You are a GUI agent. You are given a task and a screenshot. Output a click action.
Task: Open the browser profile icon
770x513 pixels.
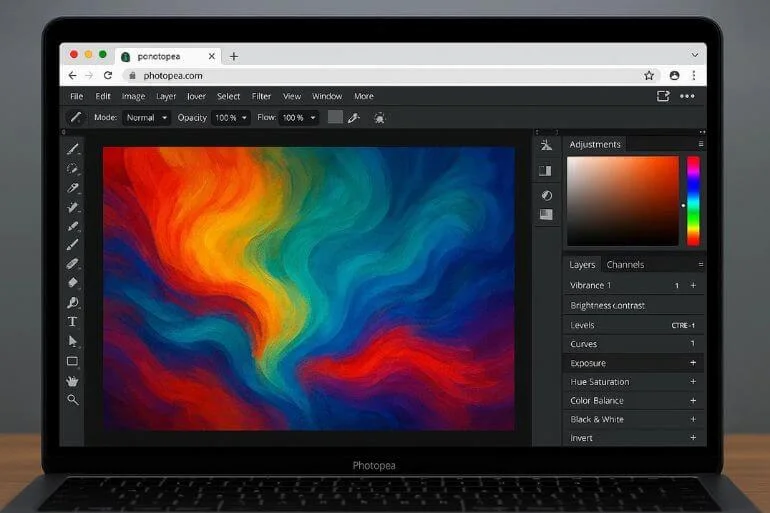click(x=674, y=76)
